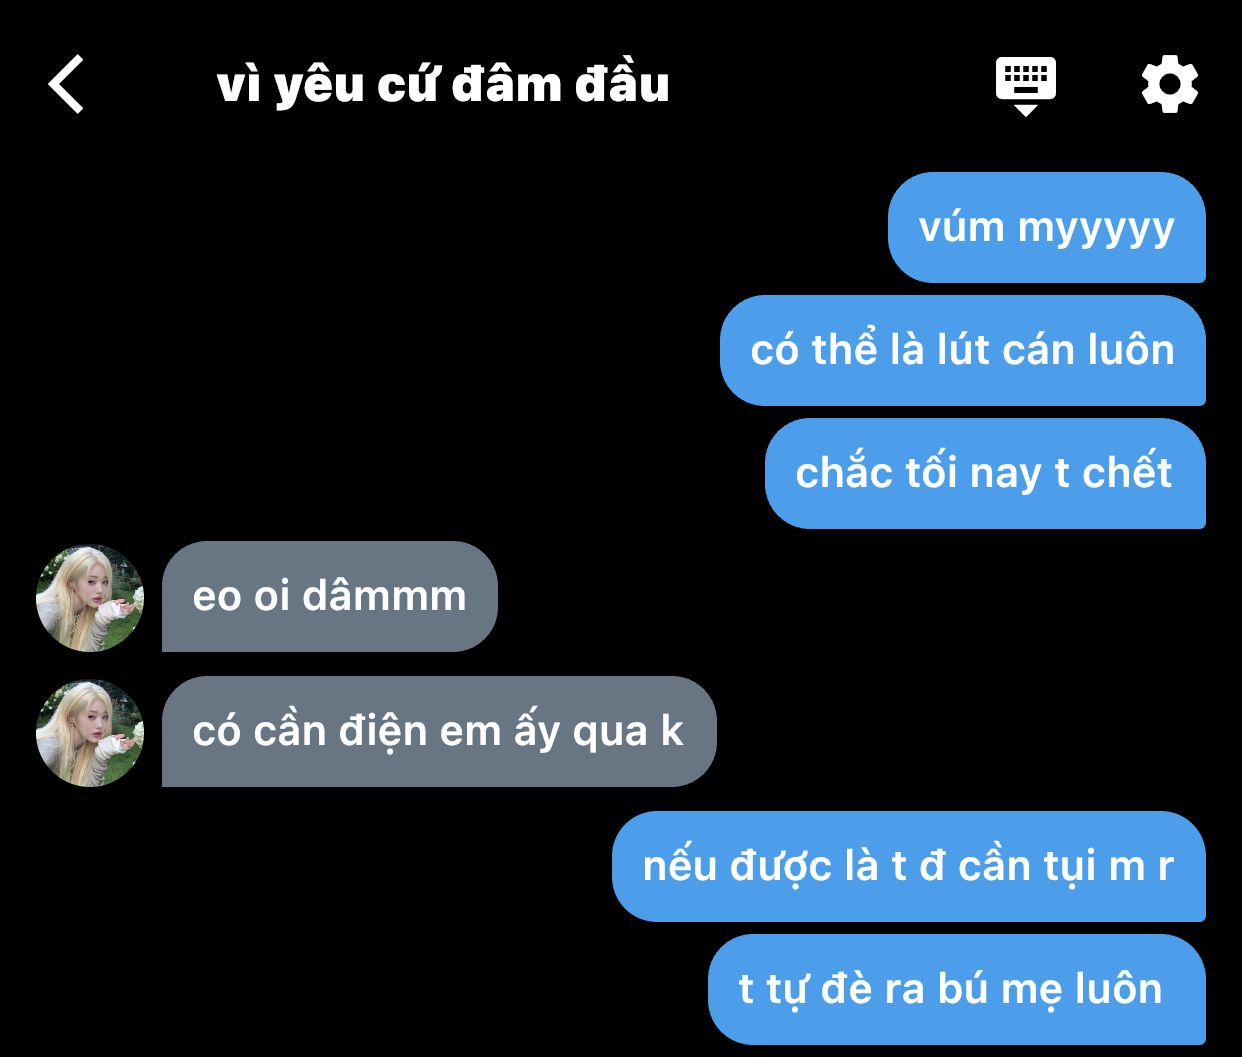
Task: Select the 'vúm myyyyy' message bubble
Action: pyautogui.click(x=1047, y=227)
